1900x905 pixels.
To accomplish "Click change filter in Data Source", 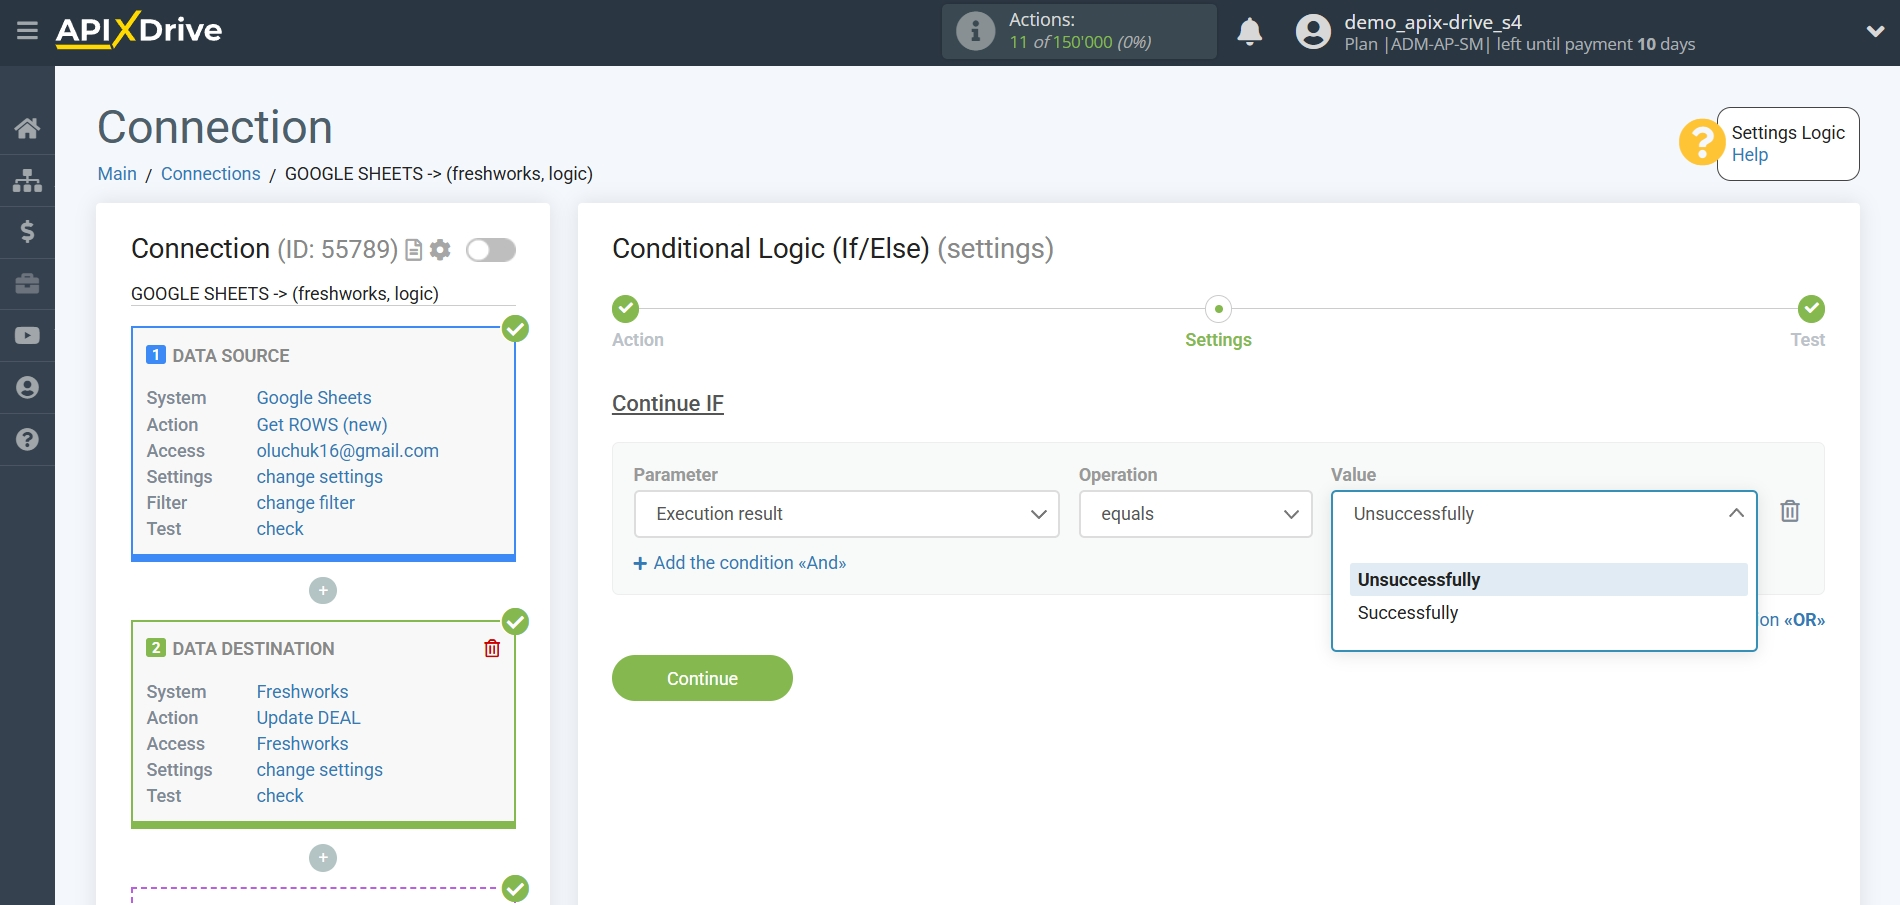I will (306, 503).
